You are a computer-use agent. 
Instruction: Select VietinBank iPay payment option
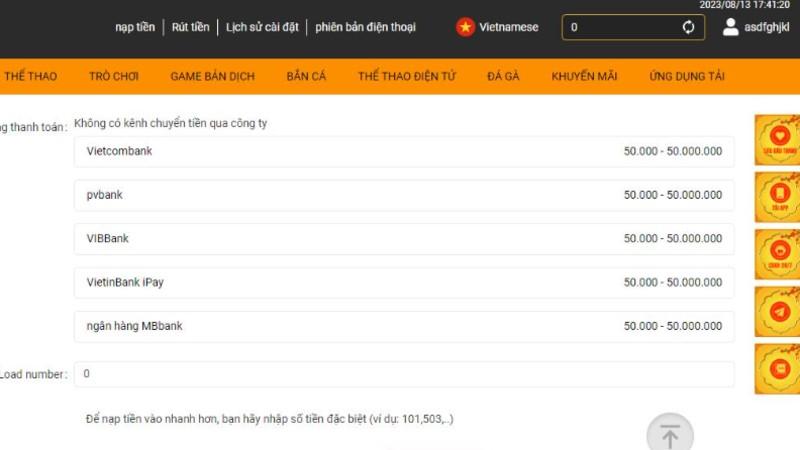pos(404,283)
